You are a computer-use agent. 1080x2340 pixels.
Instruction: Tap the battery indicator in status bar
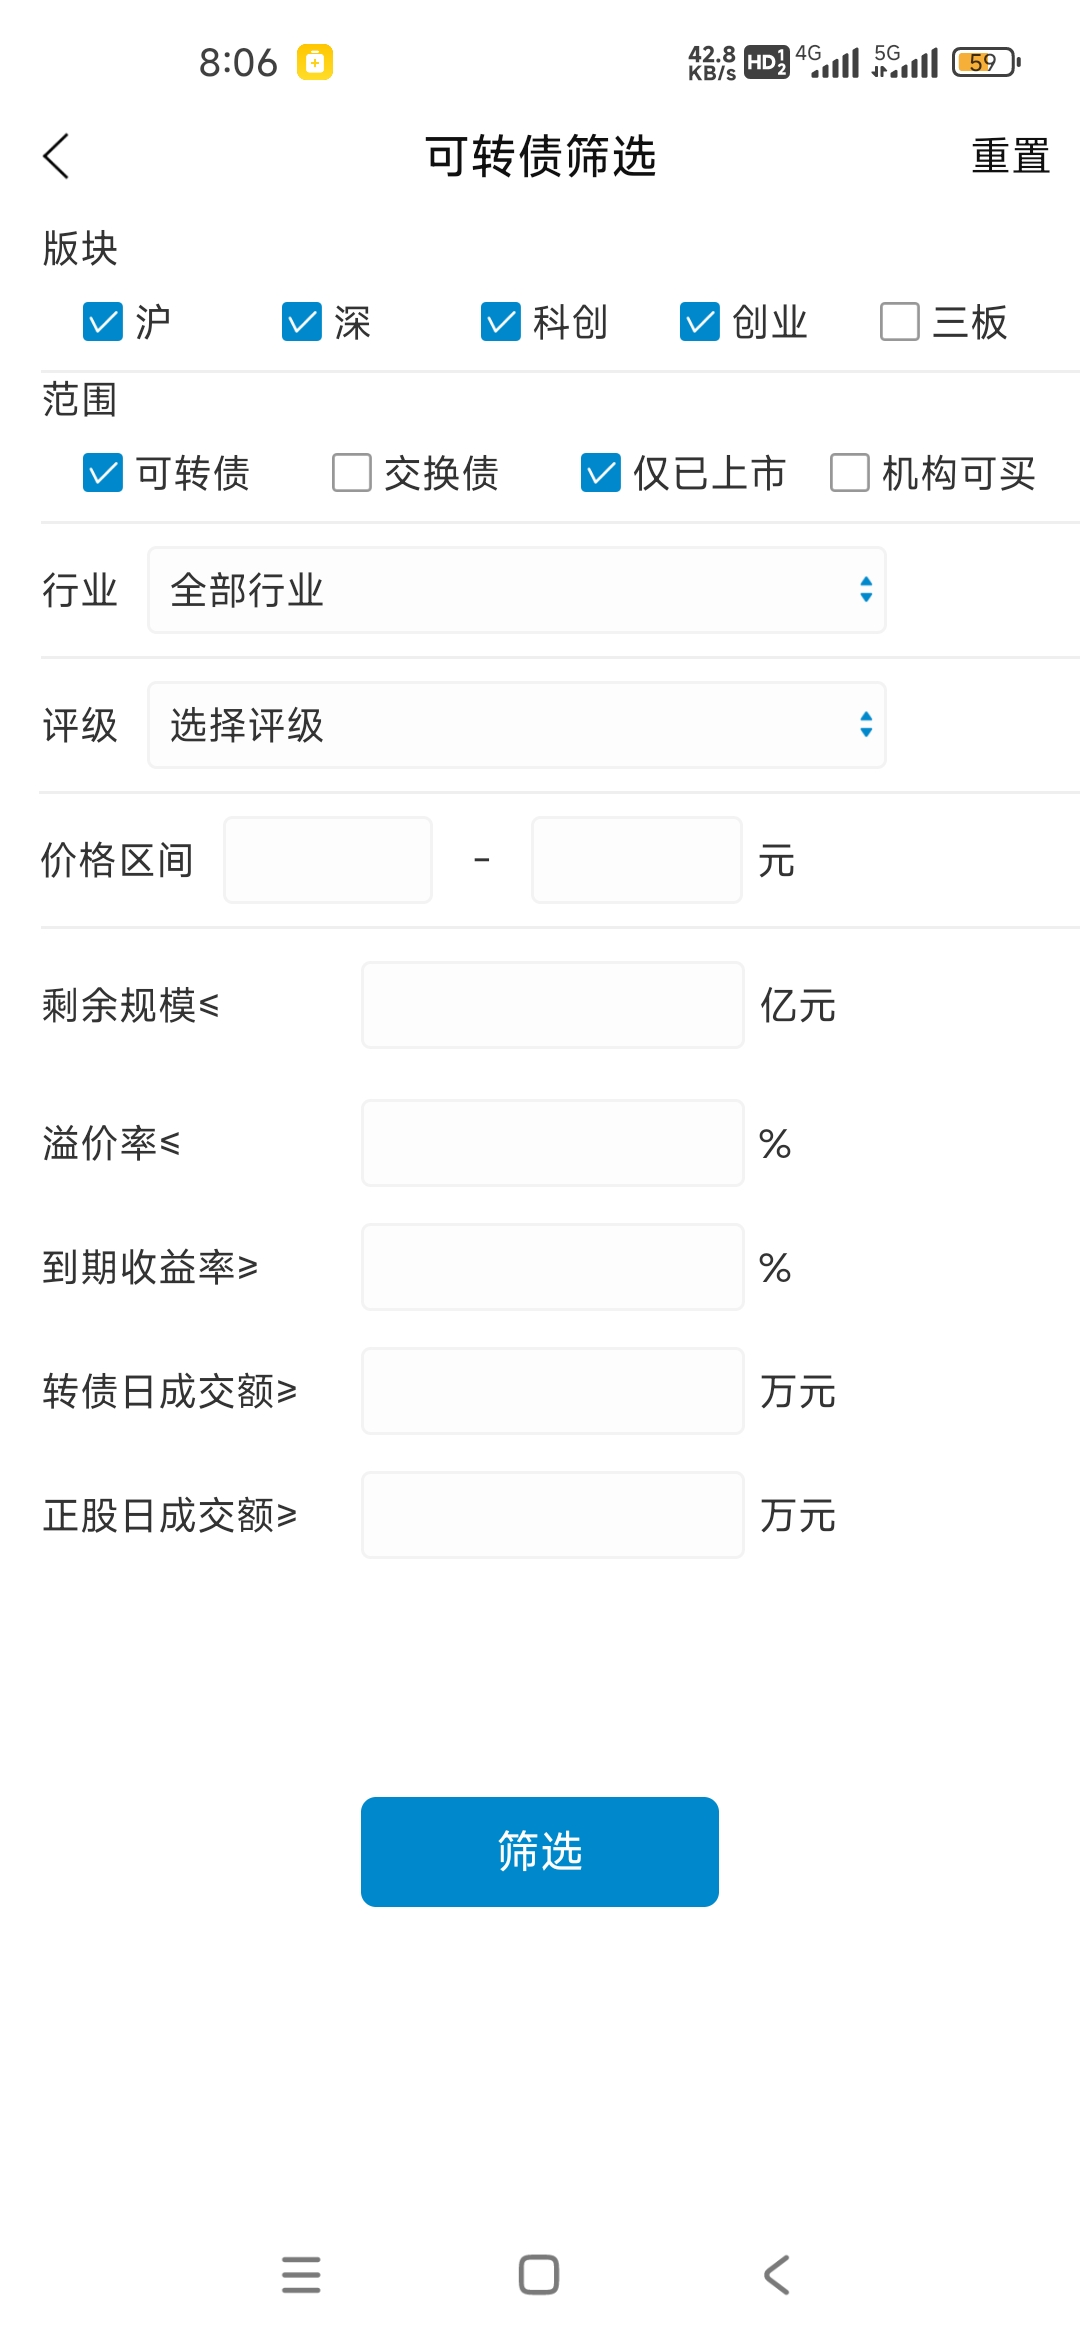[x=985, y=62]
